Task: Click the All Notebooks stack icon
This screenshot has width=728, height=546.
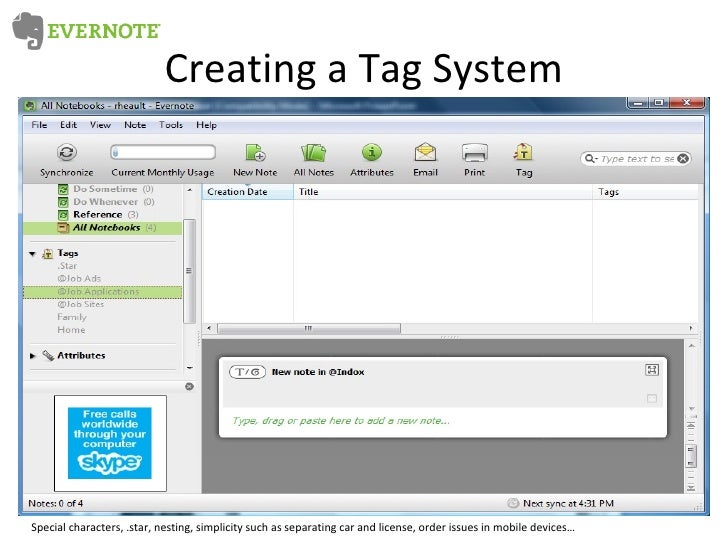Action: 63,228
